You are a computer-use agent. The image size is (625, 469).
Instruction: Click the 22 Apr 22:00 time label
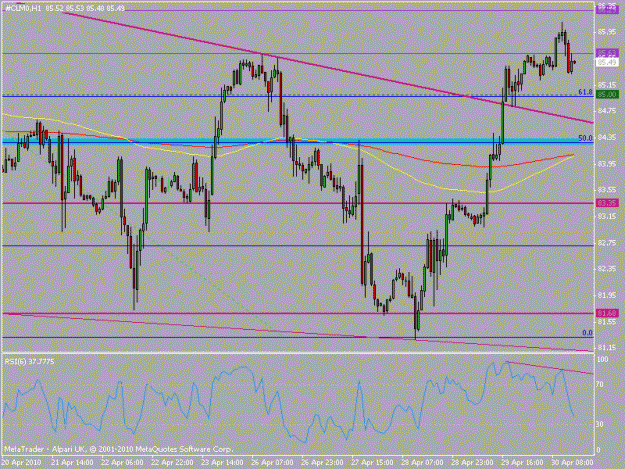(x=172, y=462)
